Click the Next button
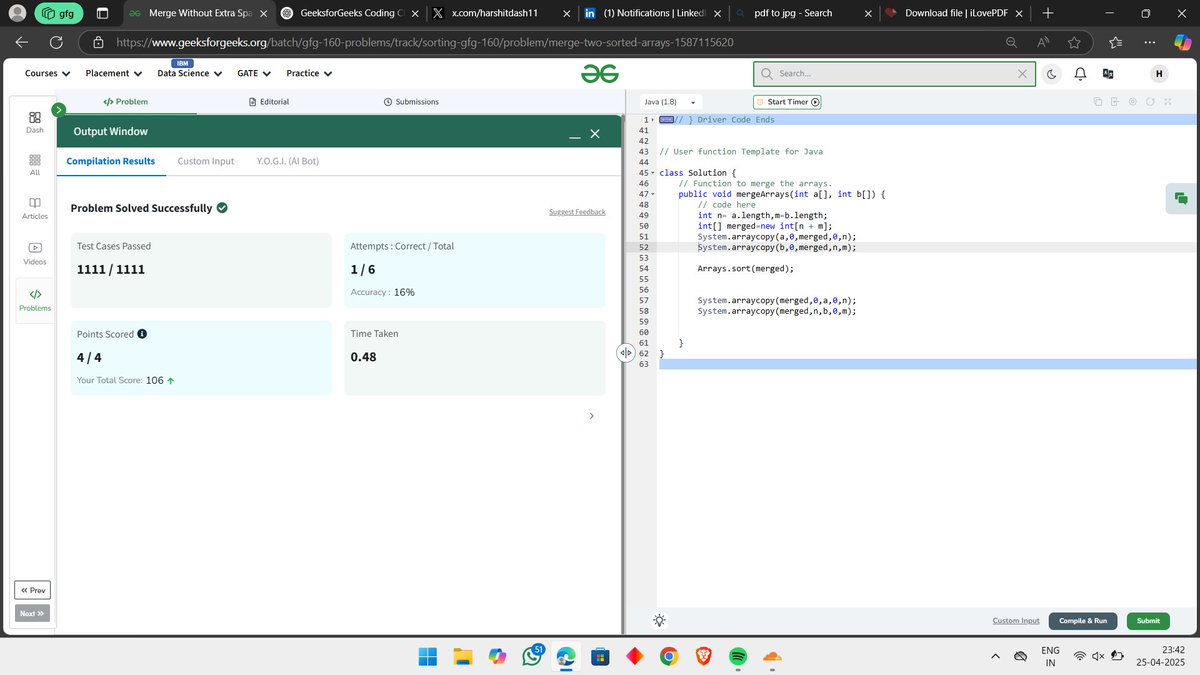The image size is (1200, 675). 33,613
